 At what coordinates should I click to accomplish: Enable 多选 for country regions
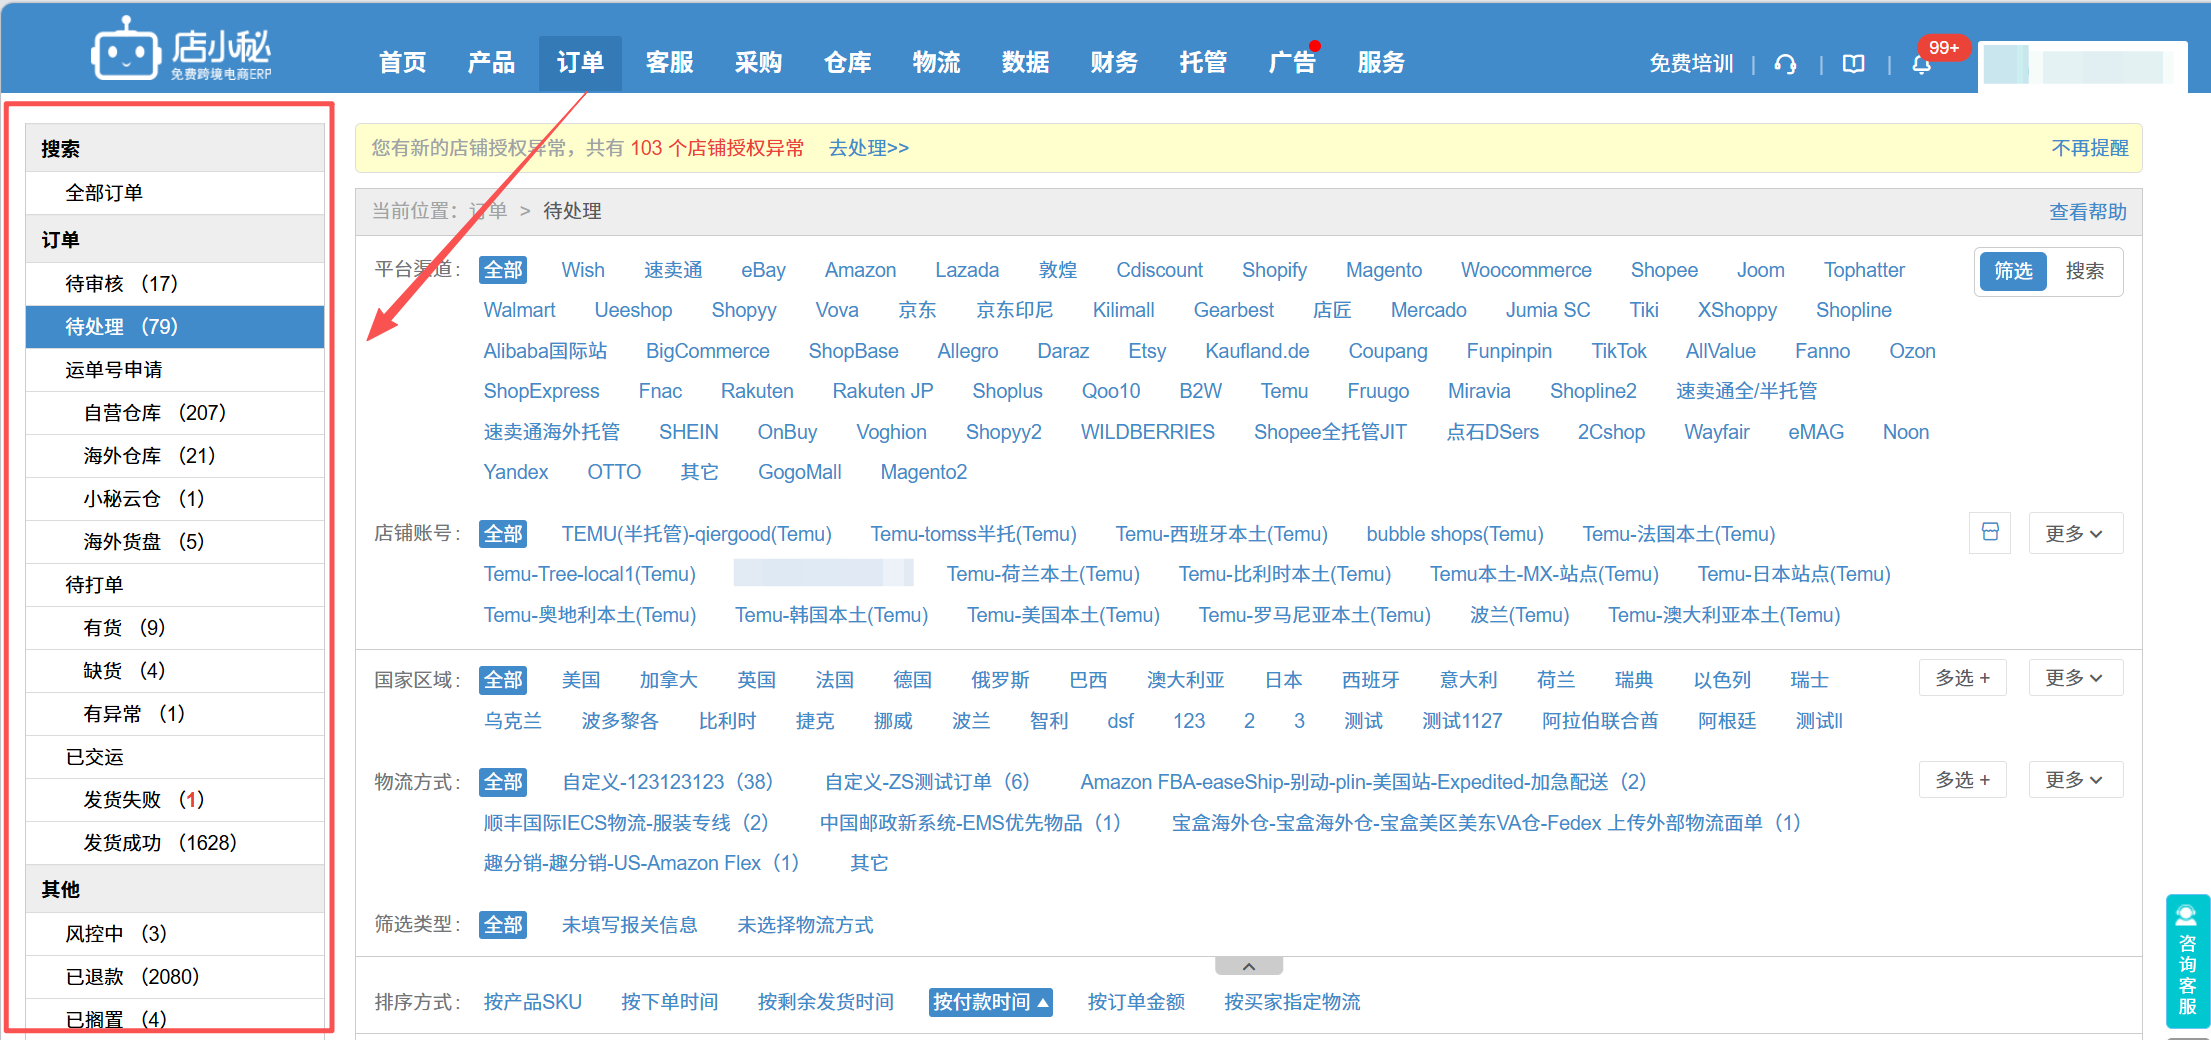pos(1962,678)
